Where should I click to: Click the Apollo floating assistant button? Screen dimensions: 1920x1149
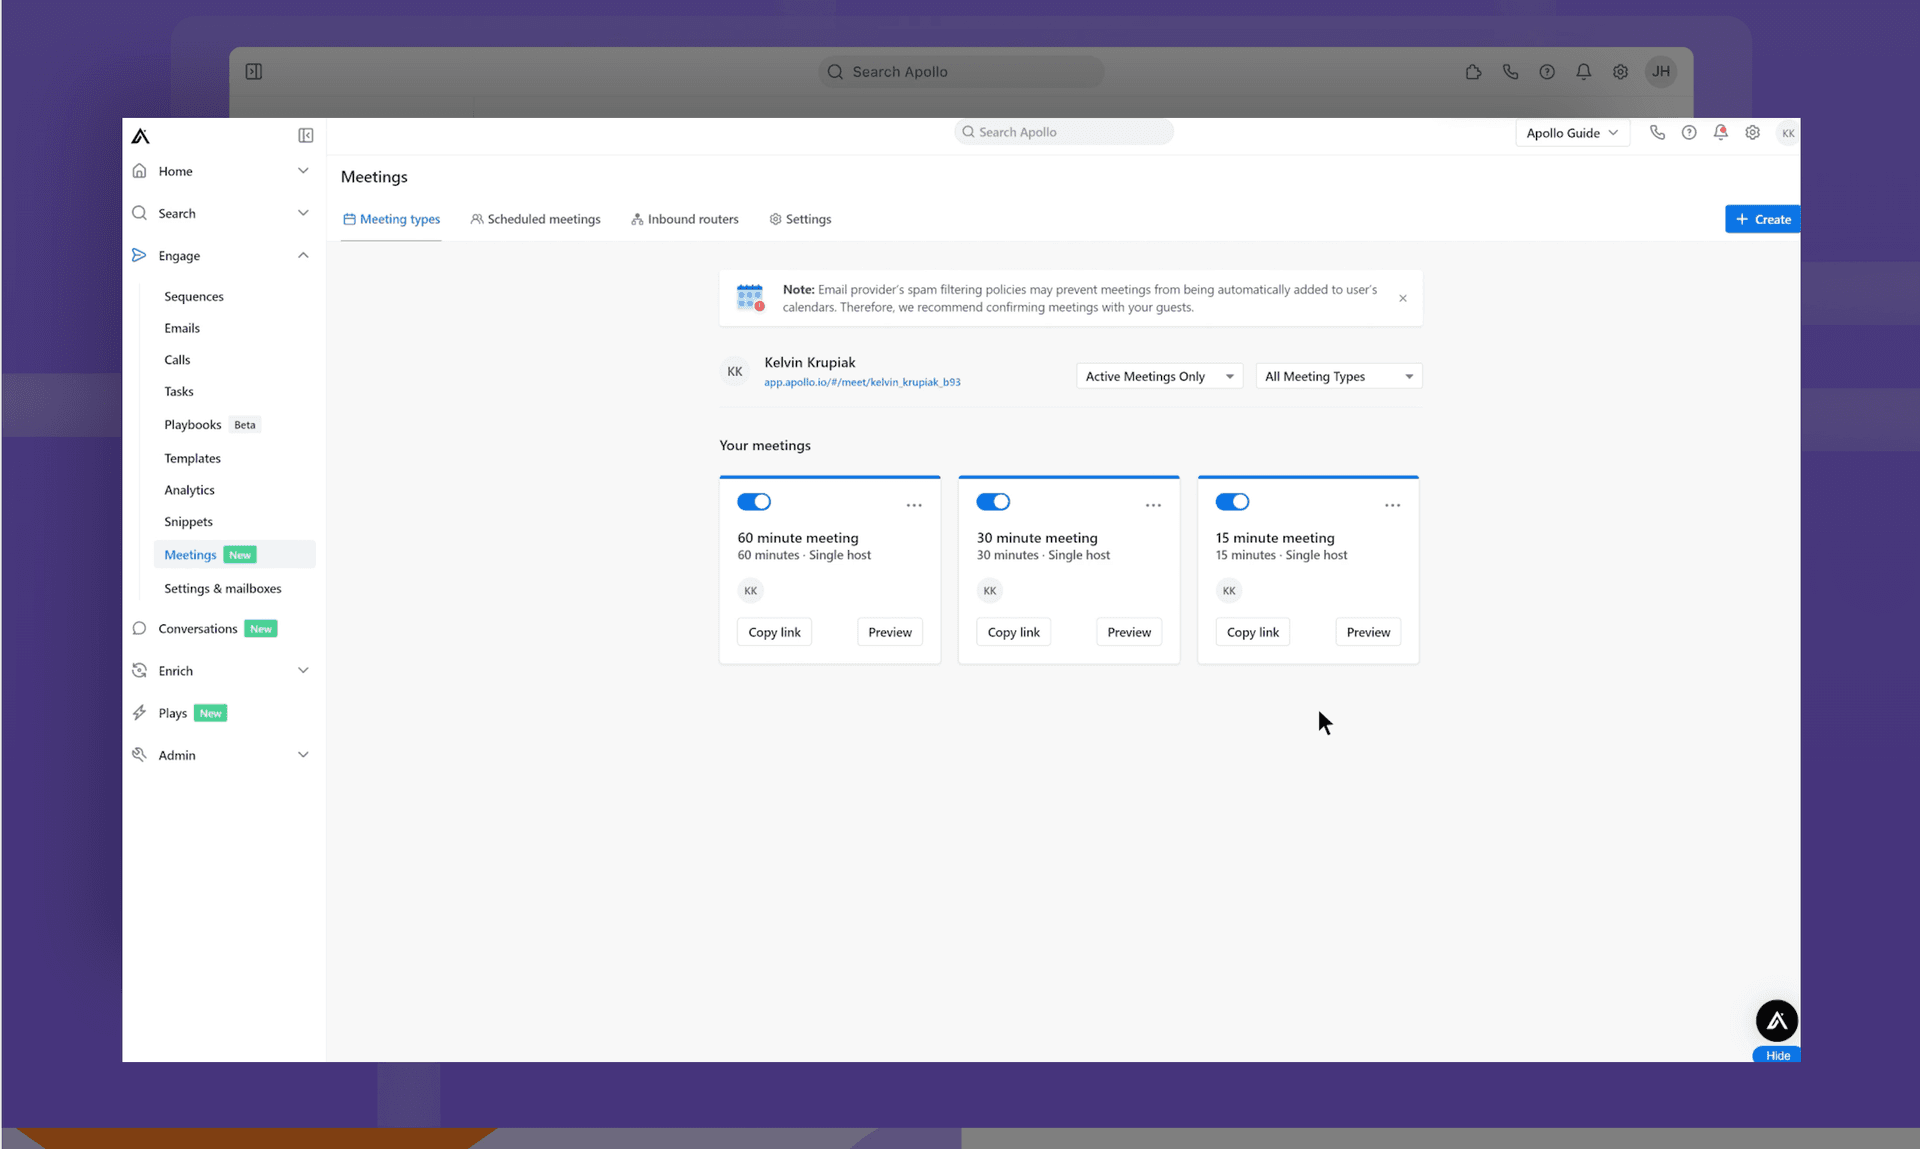coord(1777,1021)
